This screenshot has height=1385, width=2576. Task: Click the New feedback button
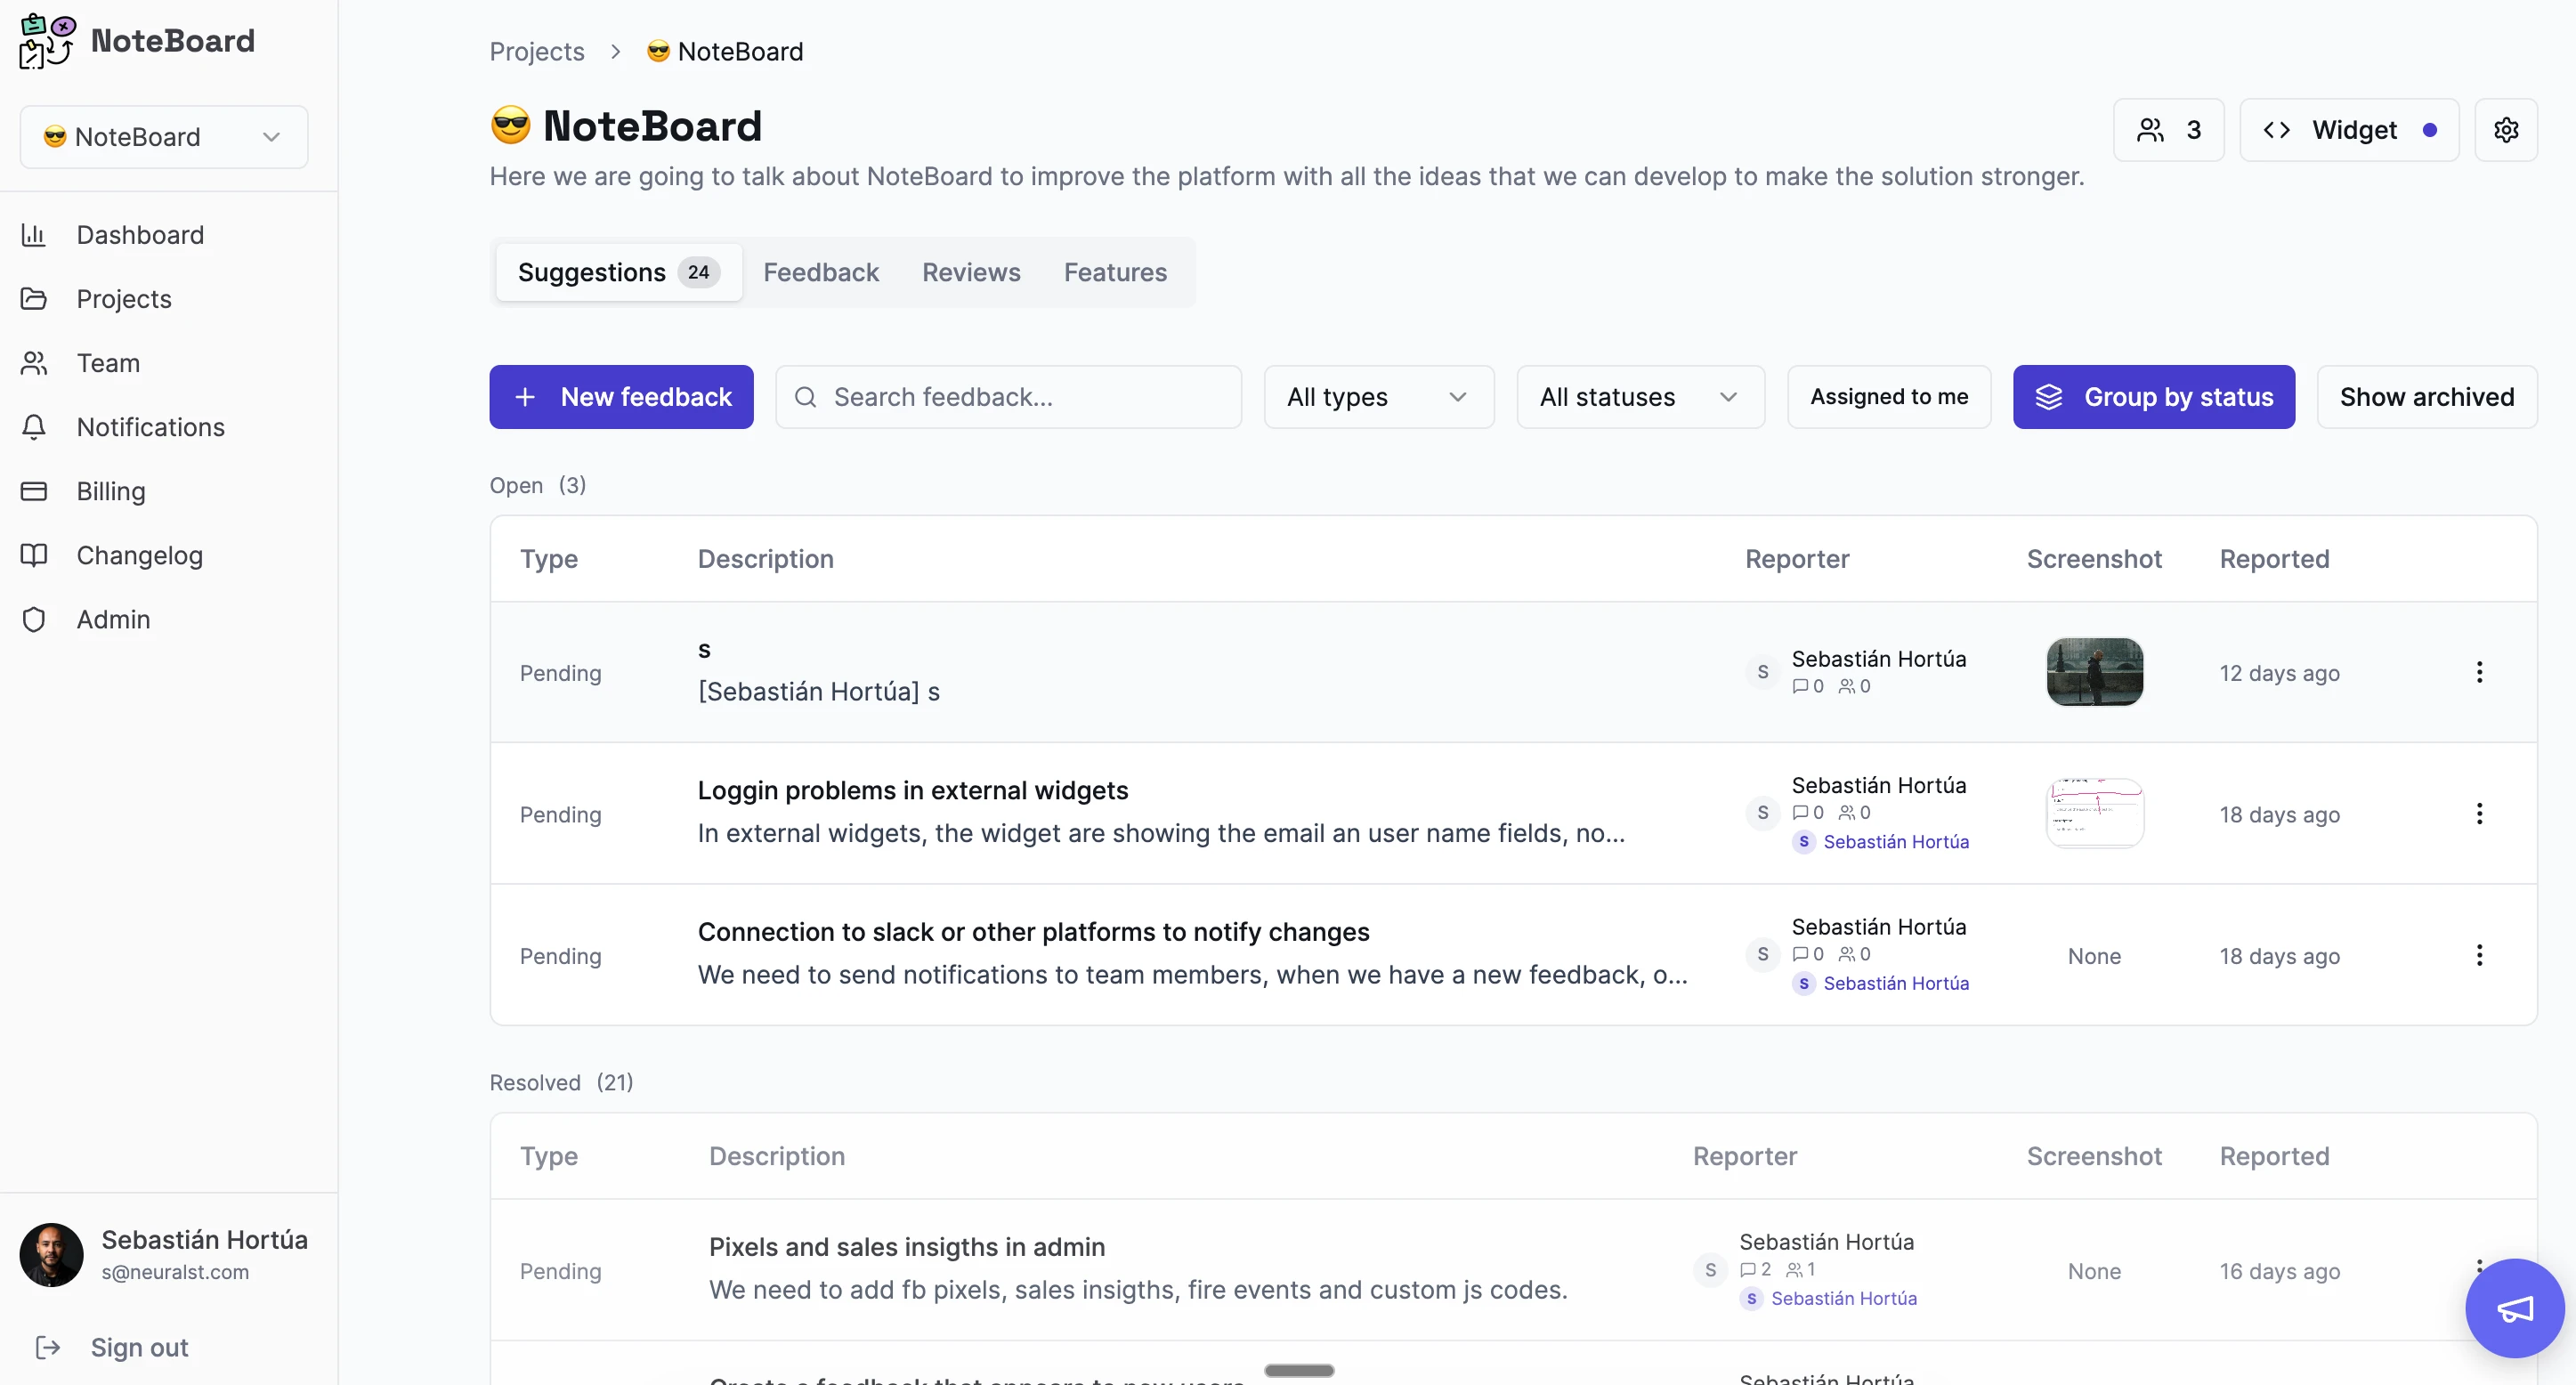(x=621, y=397)
